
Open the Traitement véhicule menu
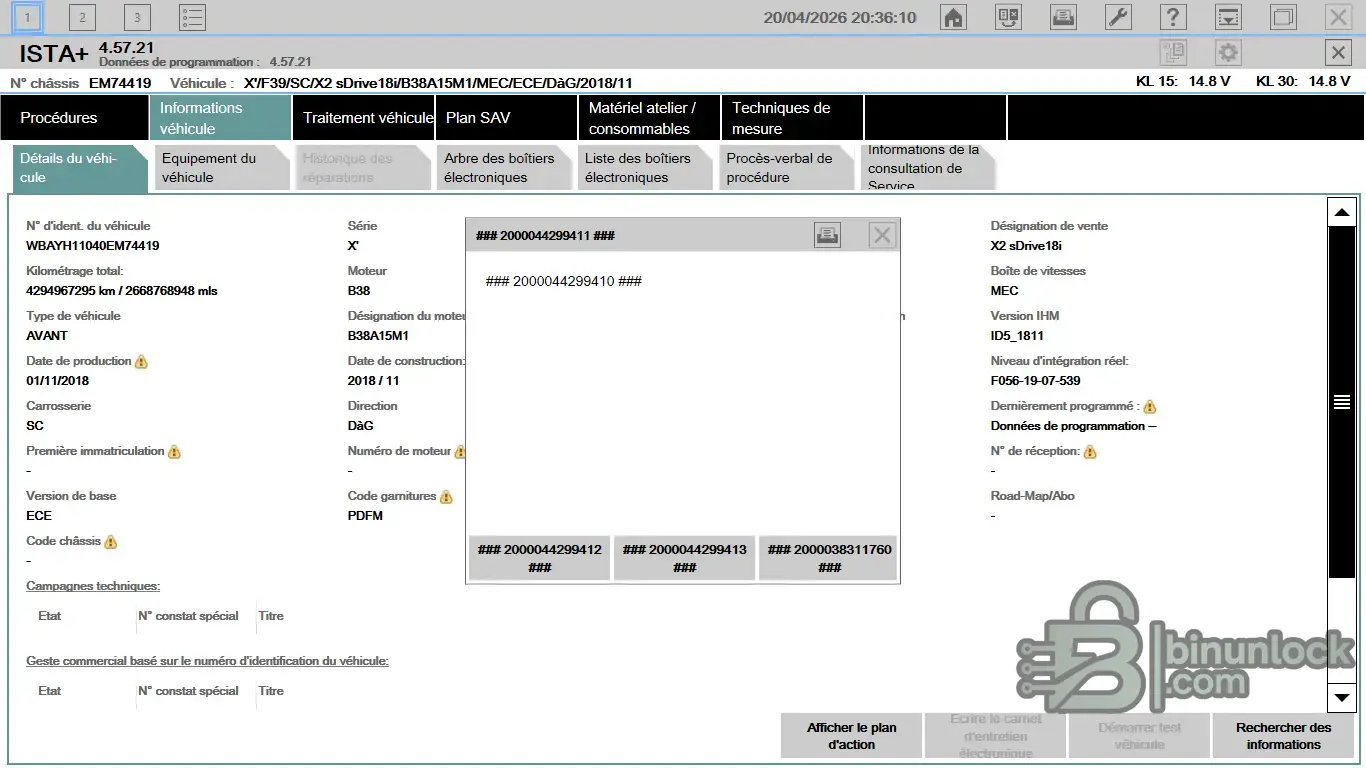point(367,118)
